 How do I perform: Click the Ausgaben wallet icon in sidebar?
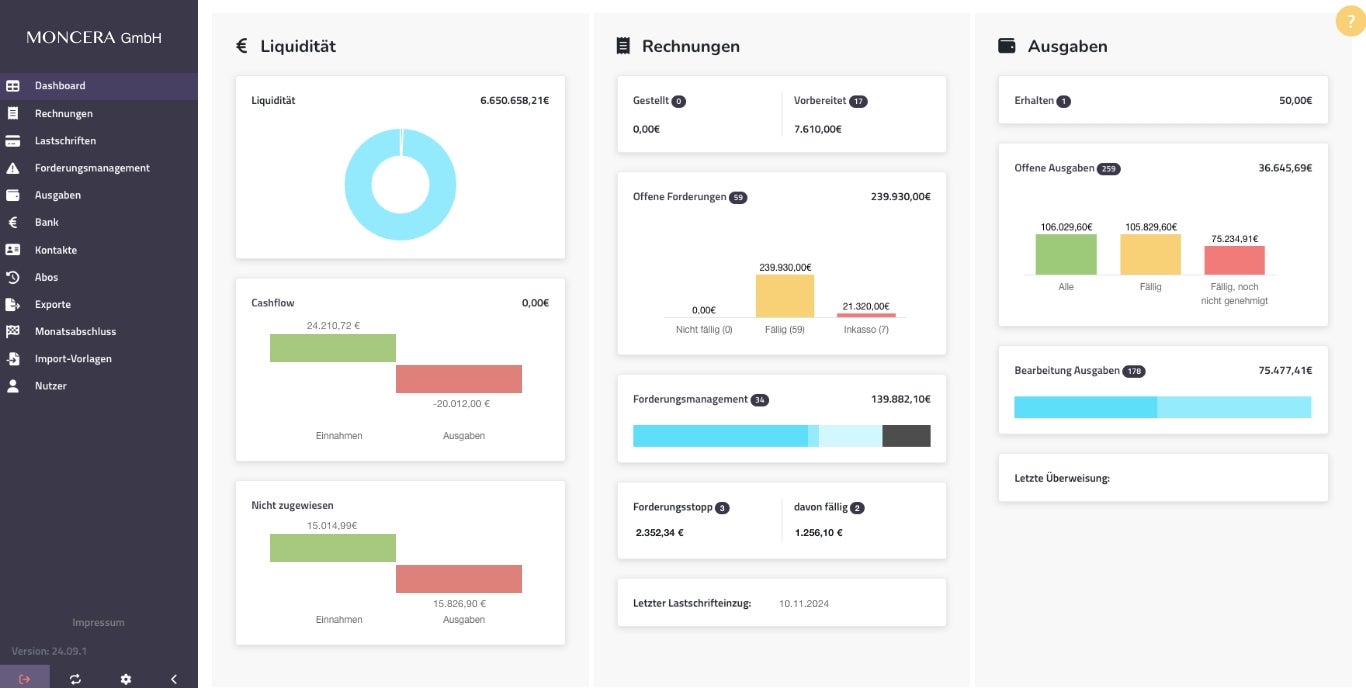click(x=13, y=195)
